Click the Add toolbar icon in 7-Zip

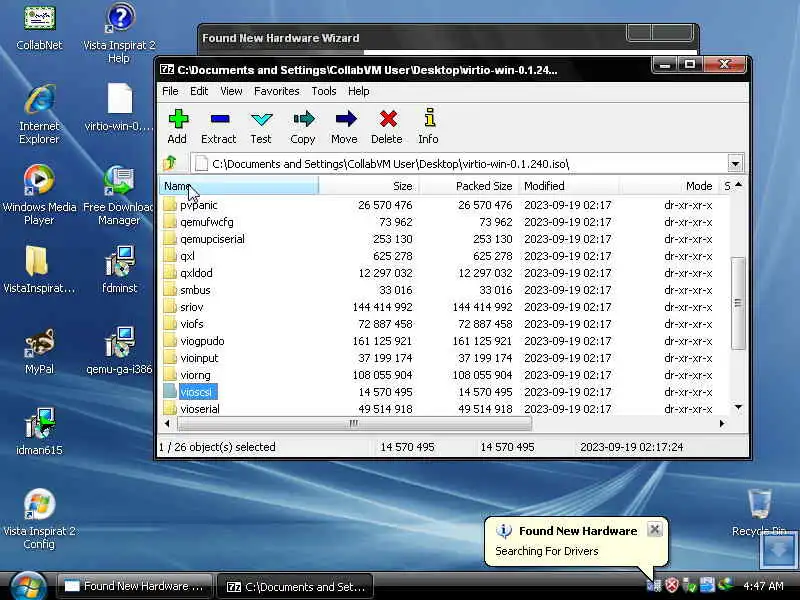[x=178, y=119]
